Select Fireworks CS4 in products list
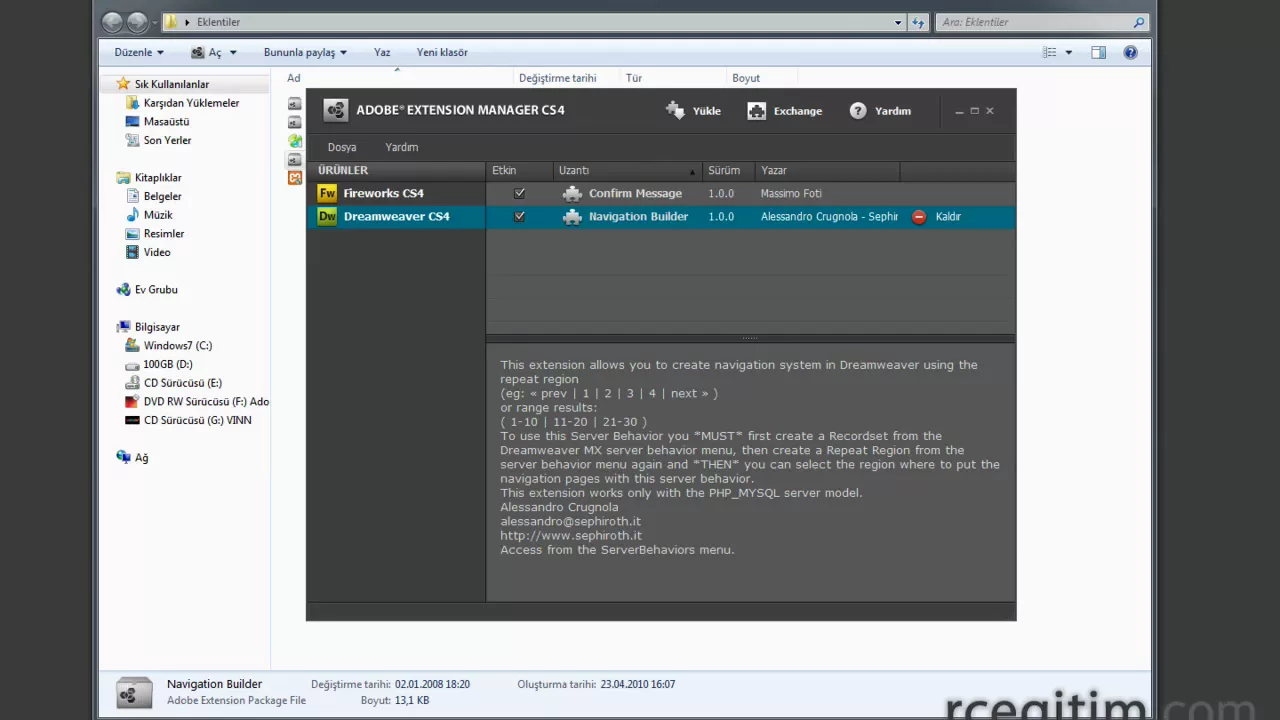This screenshot has height=720, width=1280. tap(397, 193)
